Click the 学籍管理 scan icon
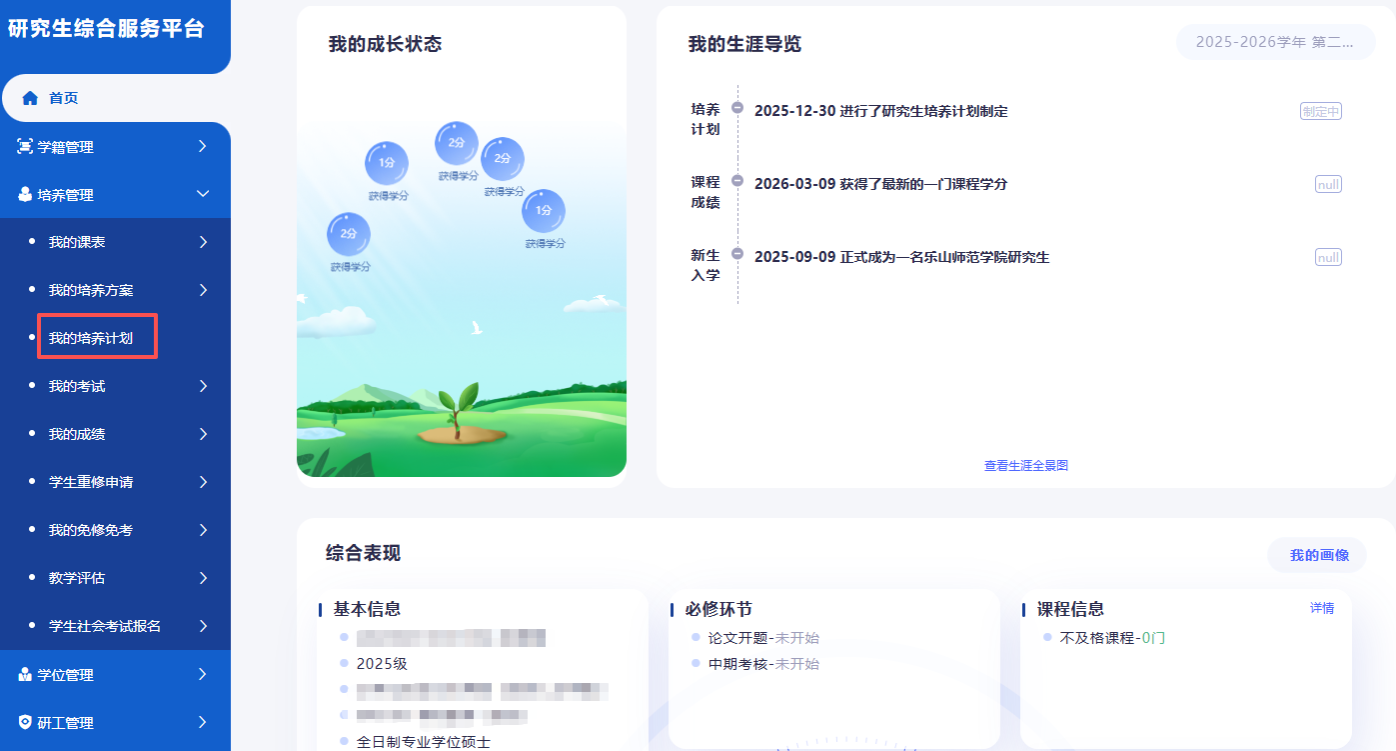This screenshot has height=751, width=1396. [25, 147]
